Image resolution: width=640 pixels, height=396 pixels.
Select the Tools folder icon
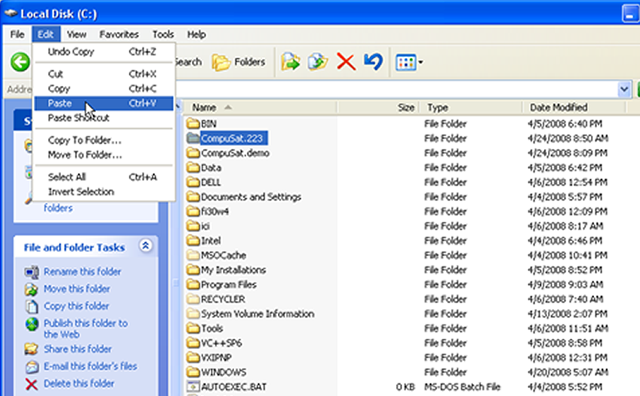[193, 328]
